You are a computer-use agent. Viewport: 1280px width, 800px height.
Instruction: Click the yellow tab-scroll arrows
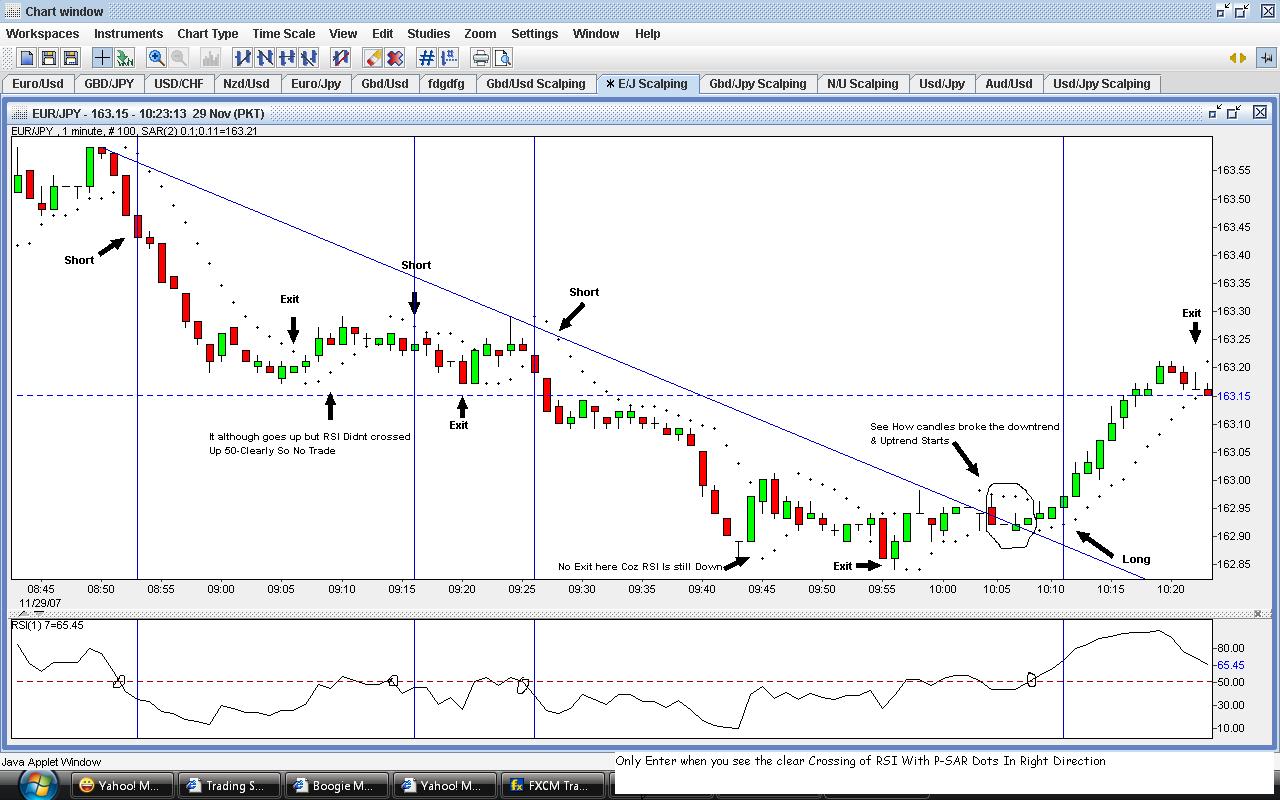[x=1237, y=58]
